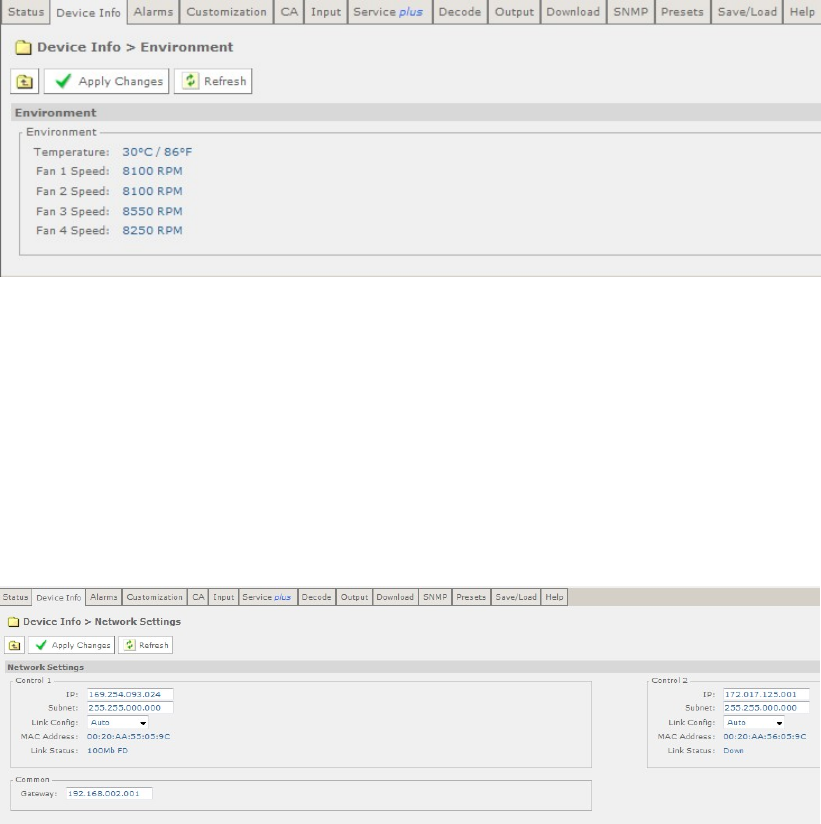Click Apply Changes on the Environment page
The height and width of the screenshot is (824, 821).
point(107,82)
